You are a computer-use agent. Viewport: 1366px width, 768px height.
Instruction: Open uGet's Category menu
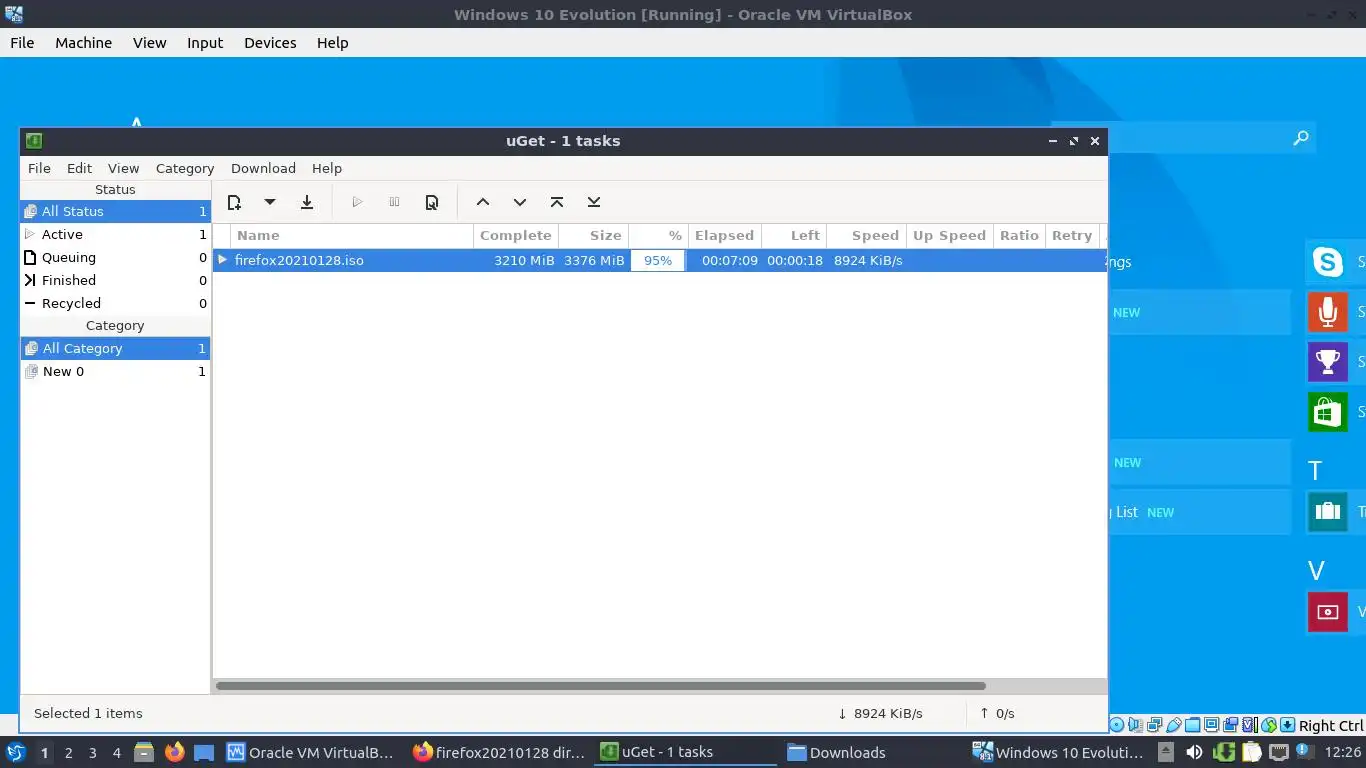(185, 168)
